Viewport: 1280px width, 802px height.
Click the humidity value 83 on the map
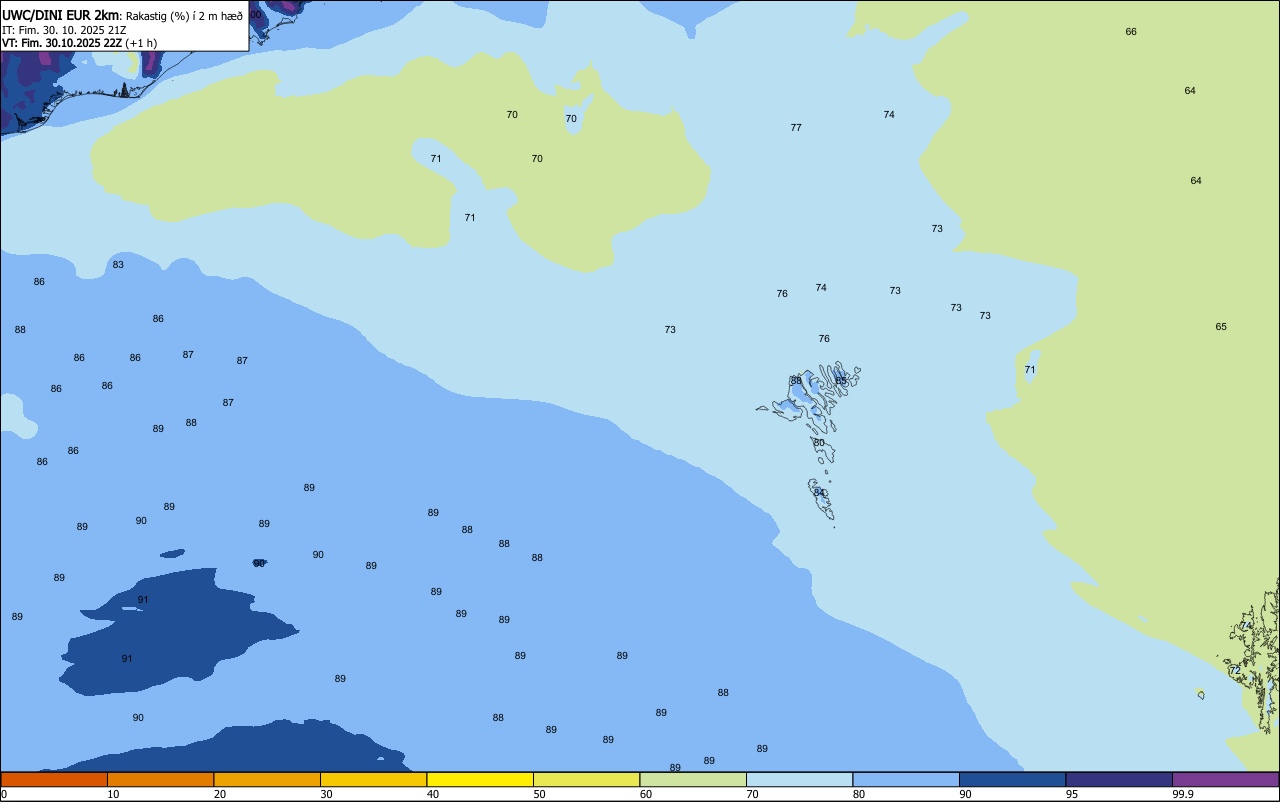[x=118, y=265]
